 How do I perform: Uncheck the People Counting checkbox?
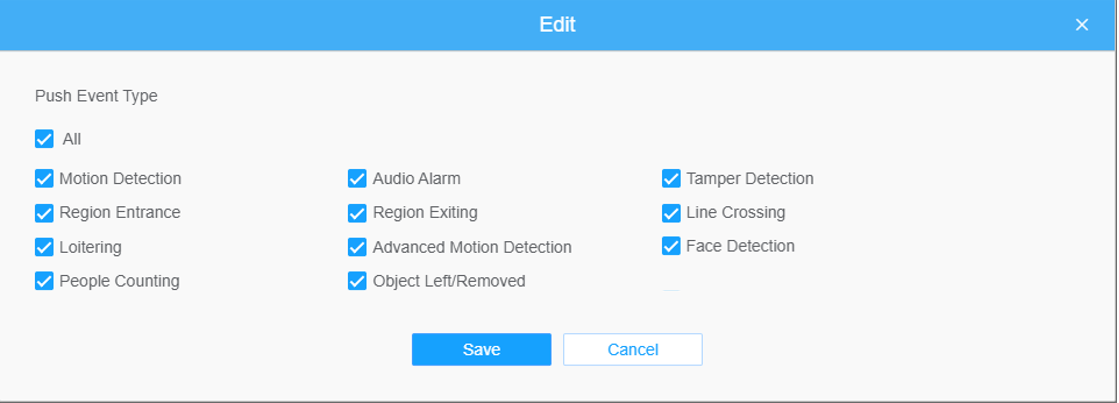[x=44, y=281]
